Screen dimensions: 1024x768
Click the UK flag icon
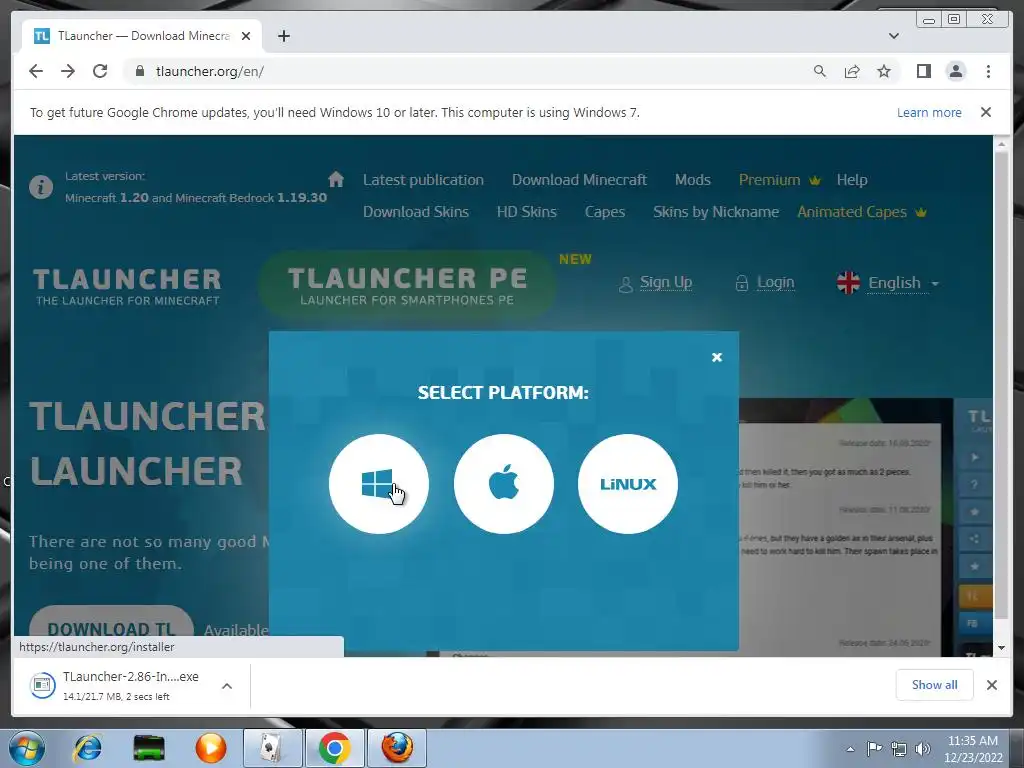[x=848, y=283]
